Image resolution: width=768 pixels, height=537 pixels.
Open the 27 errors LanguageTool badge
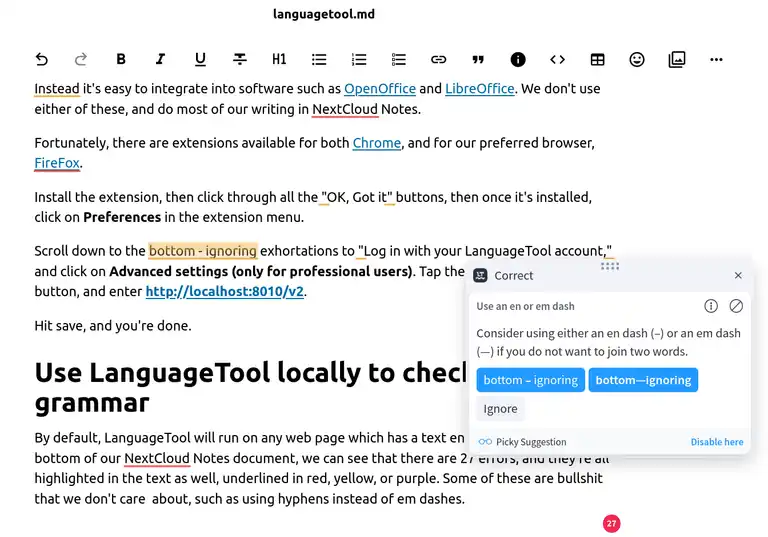(x=611, y=523)
